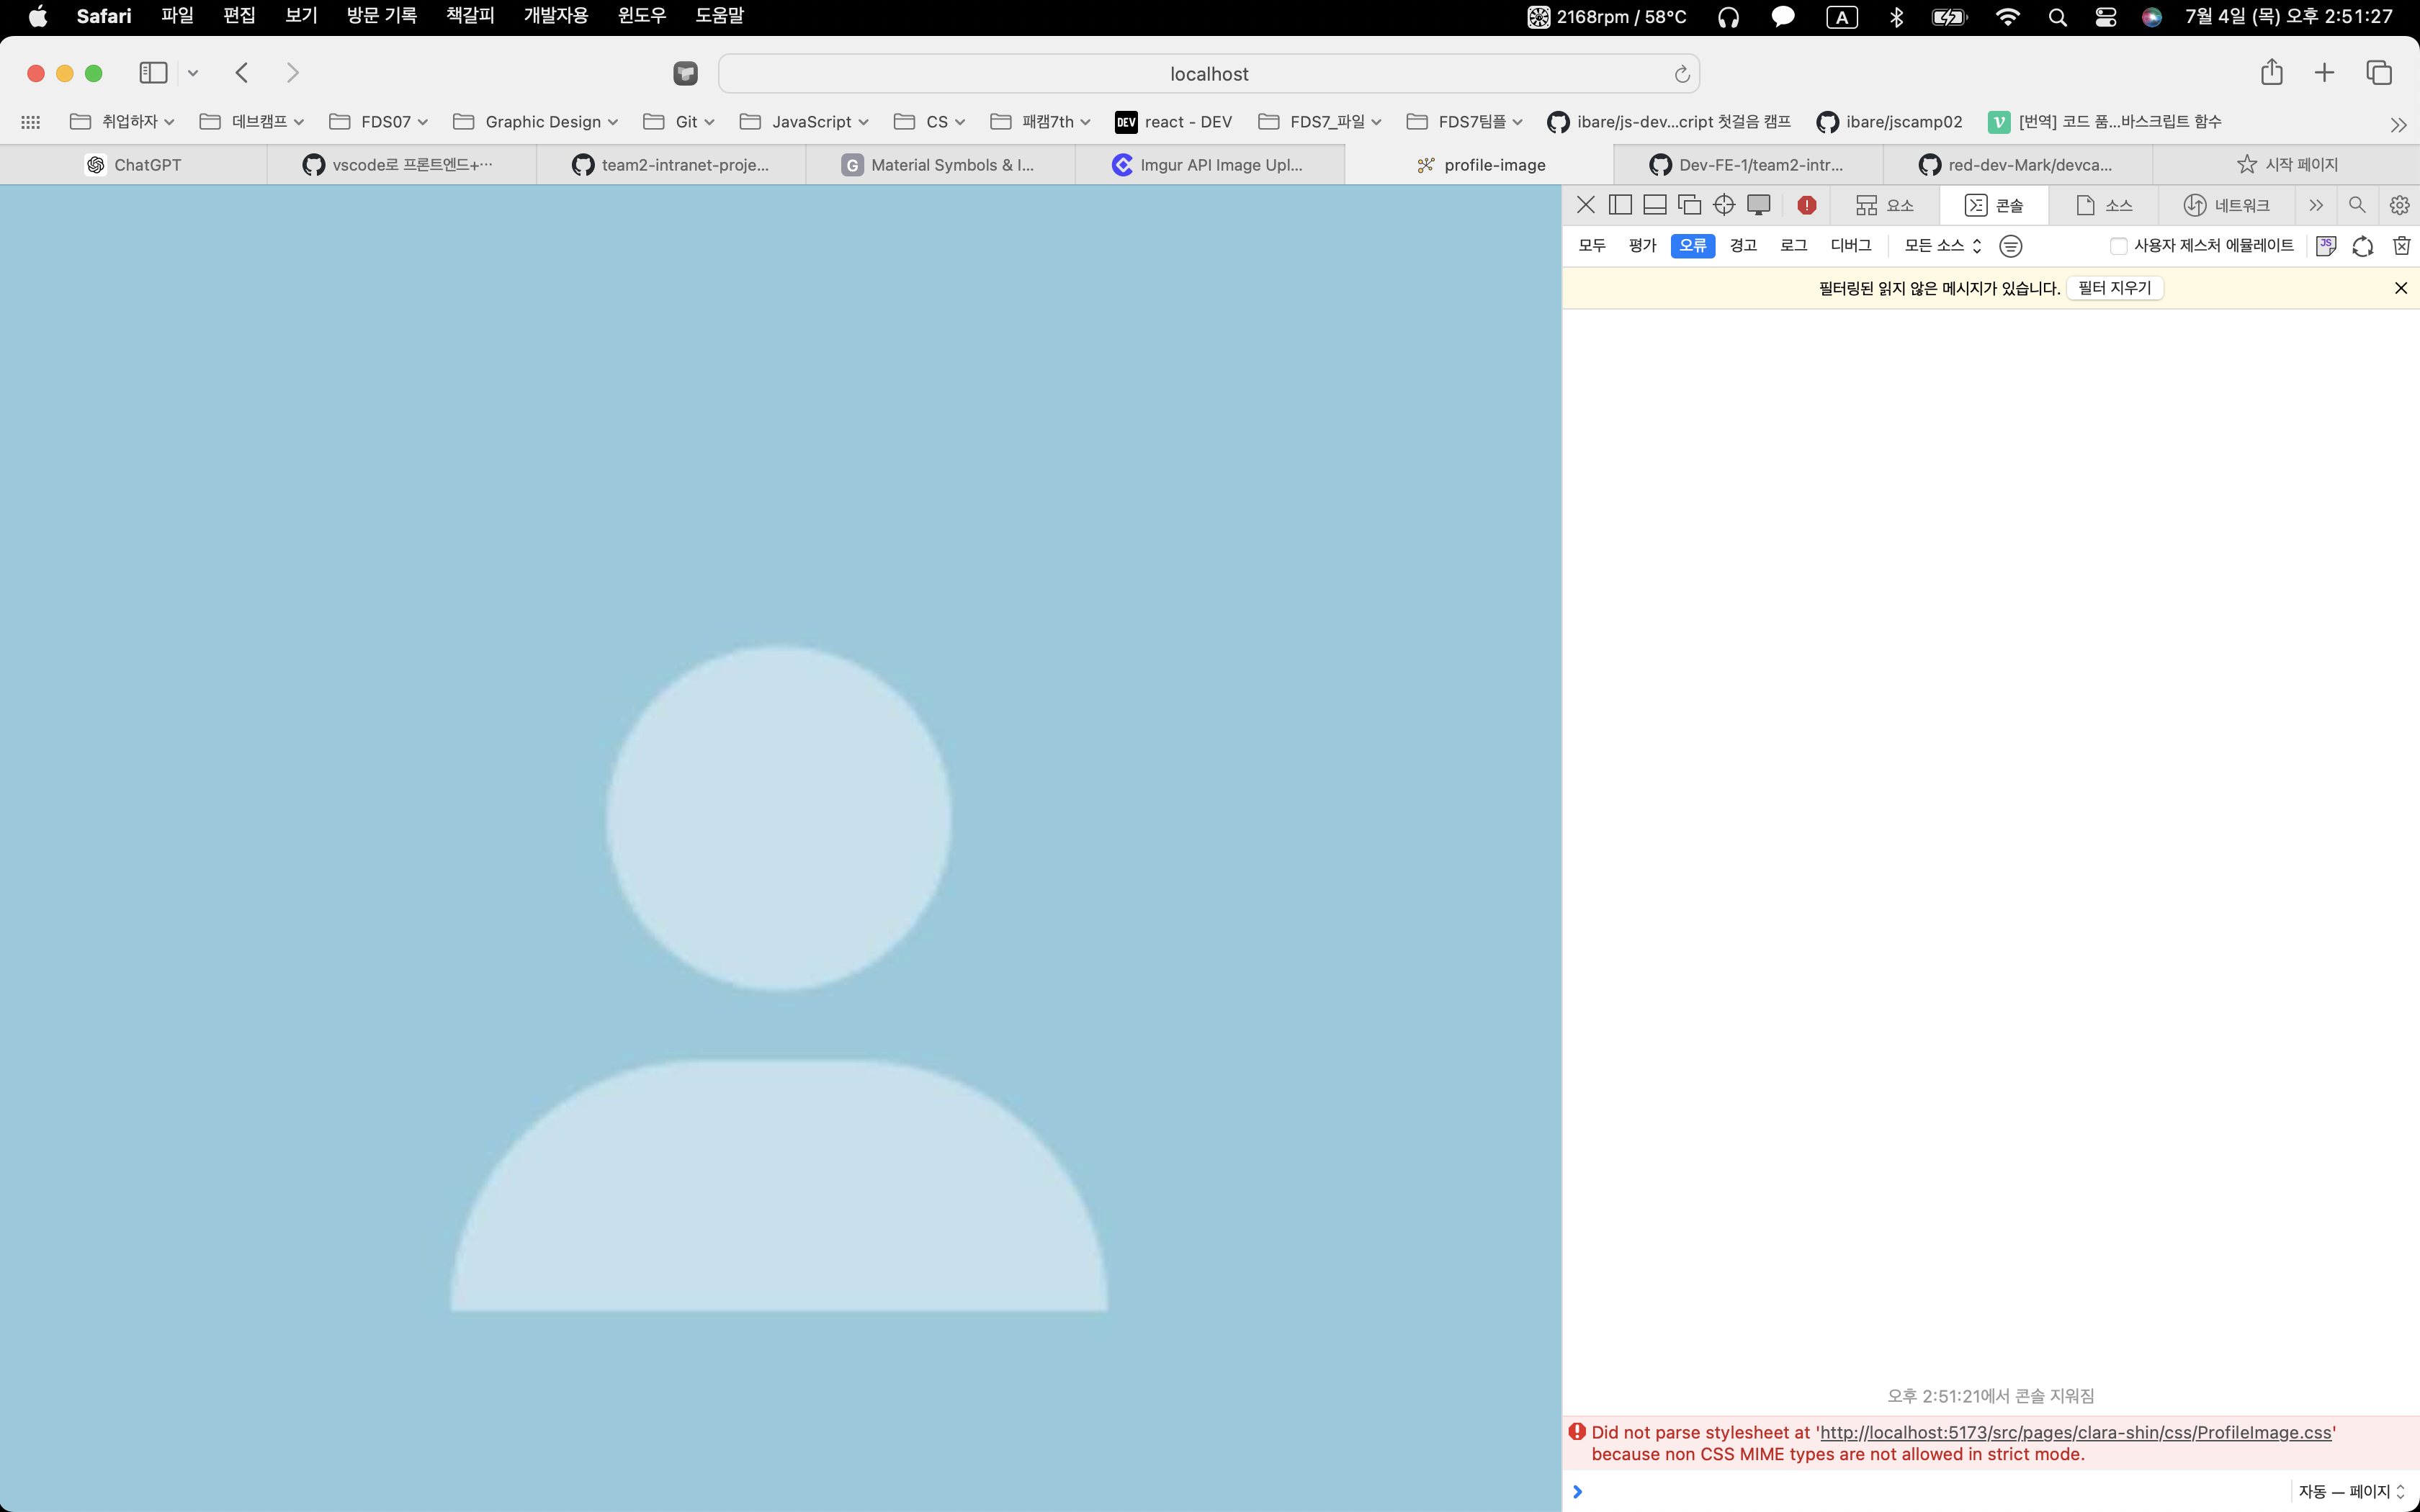2420x1512 pixels.
Task: Click the 필터 지우기 button
Action: click(2114, 288)
